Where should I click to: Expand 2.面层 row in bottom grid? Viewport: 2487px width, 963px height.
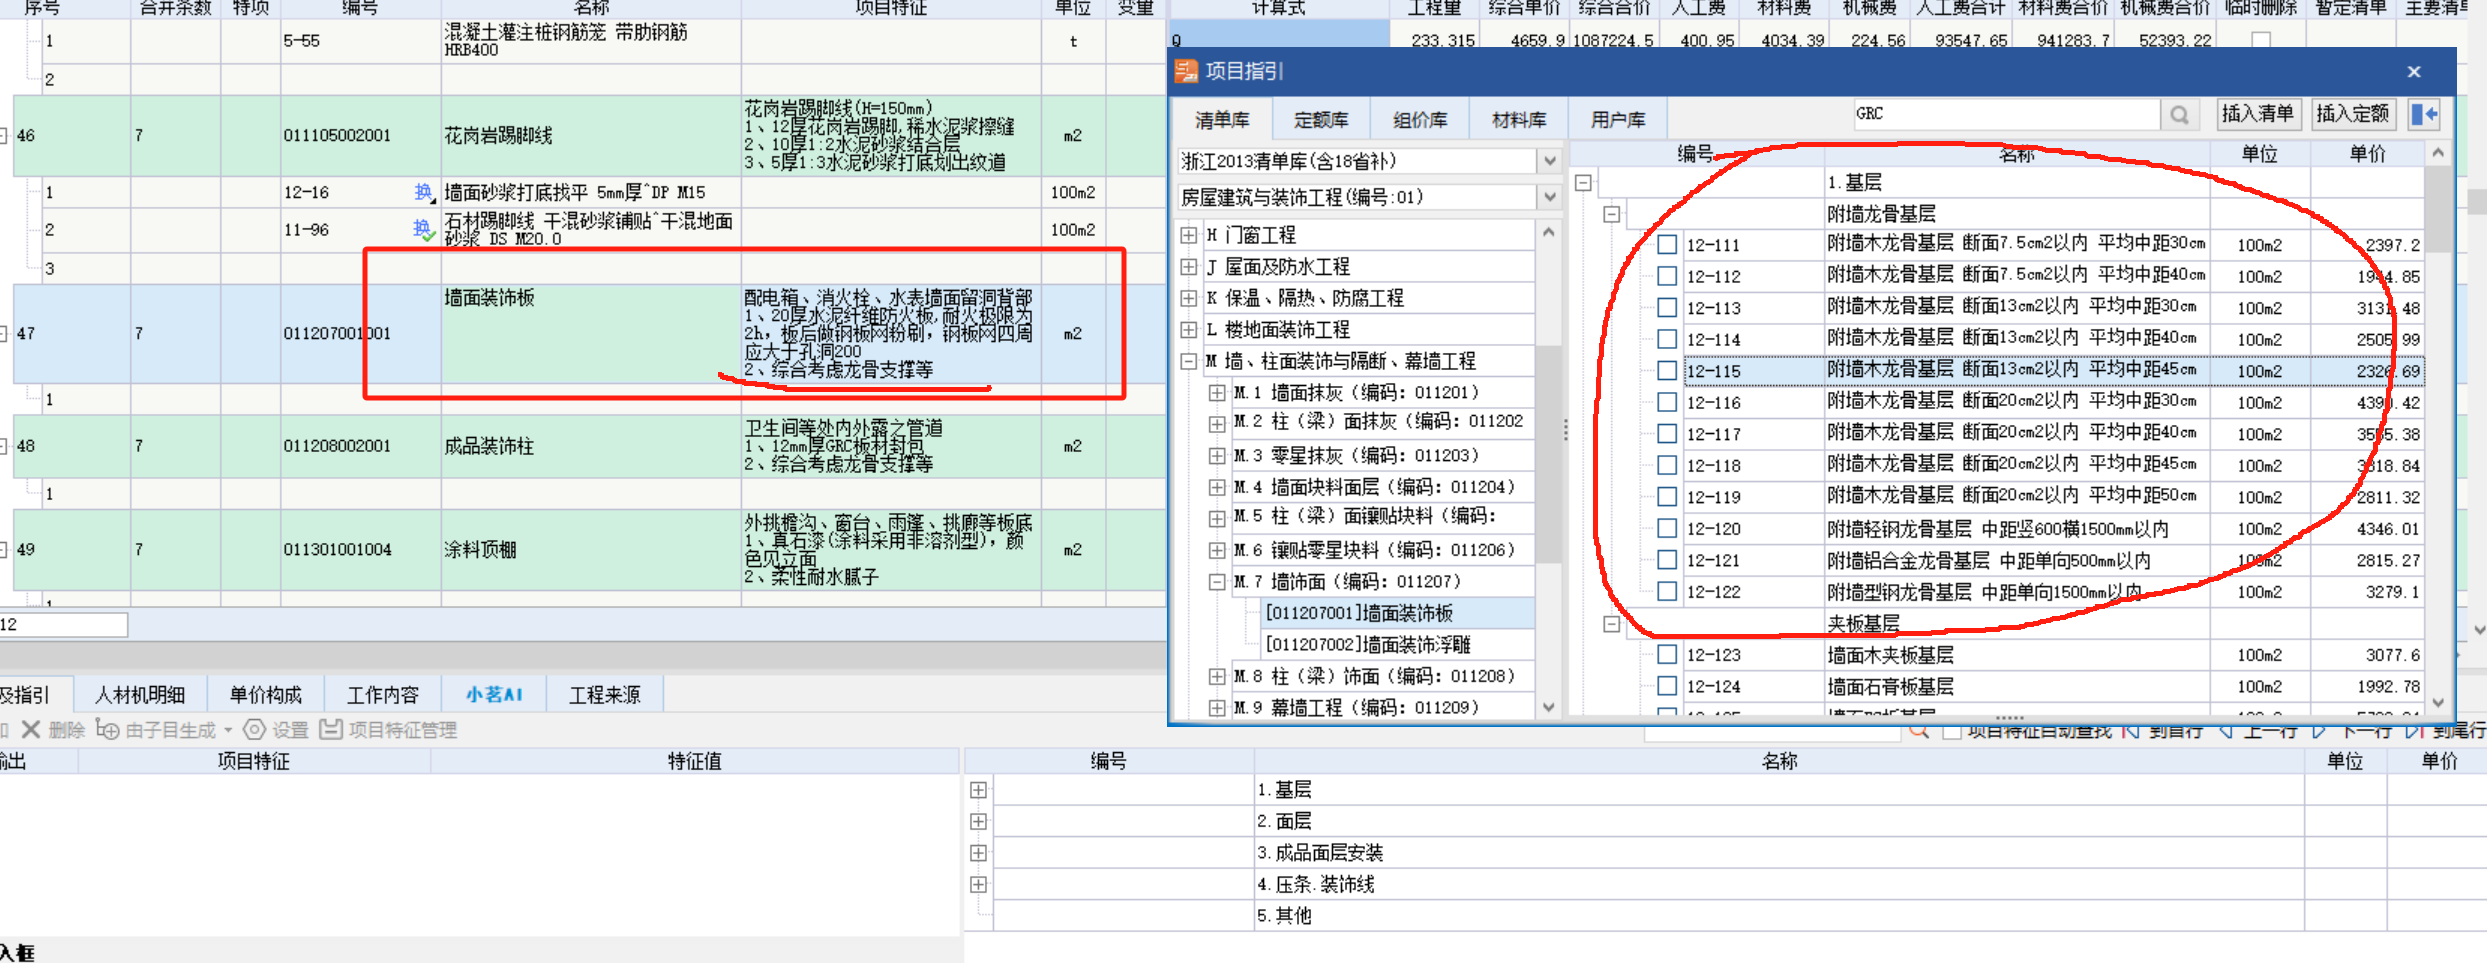tap(978, 822)
